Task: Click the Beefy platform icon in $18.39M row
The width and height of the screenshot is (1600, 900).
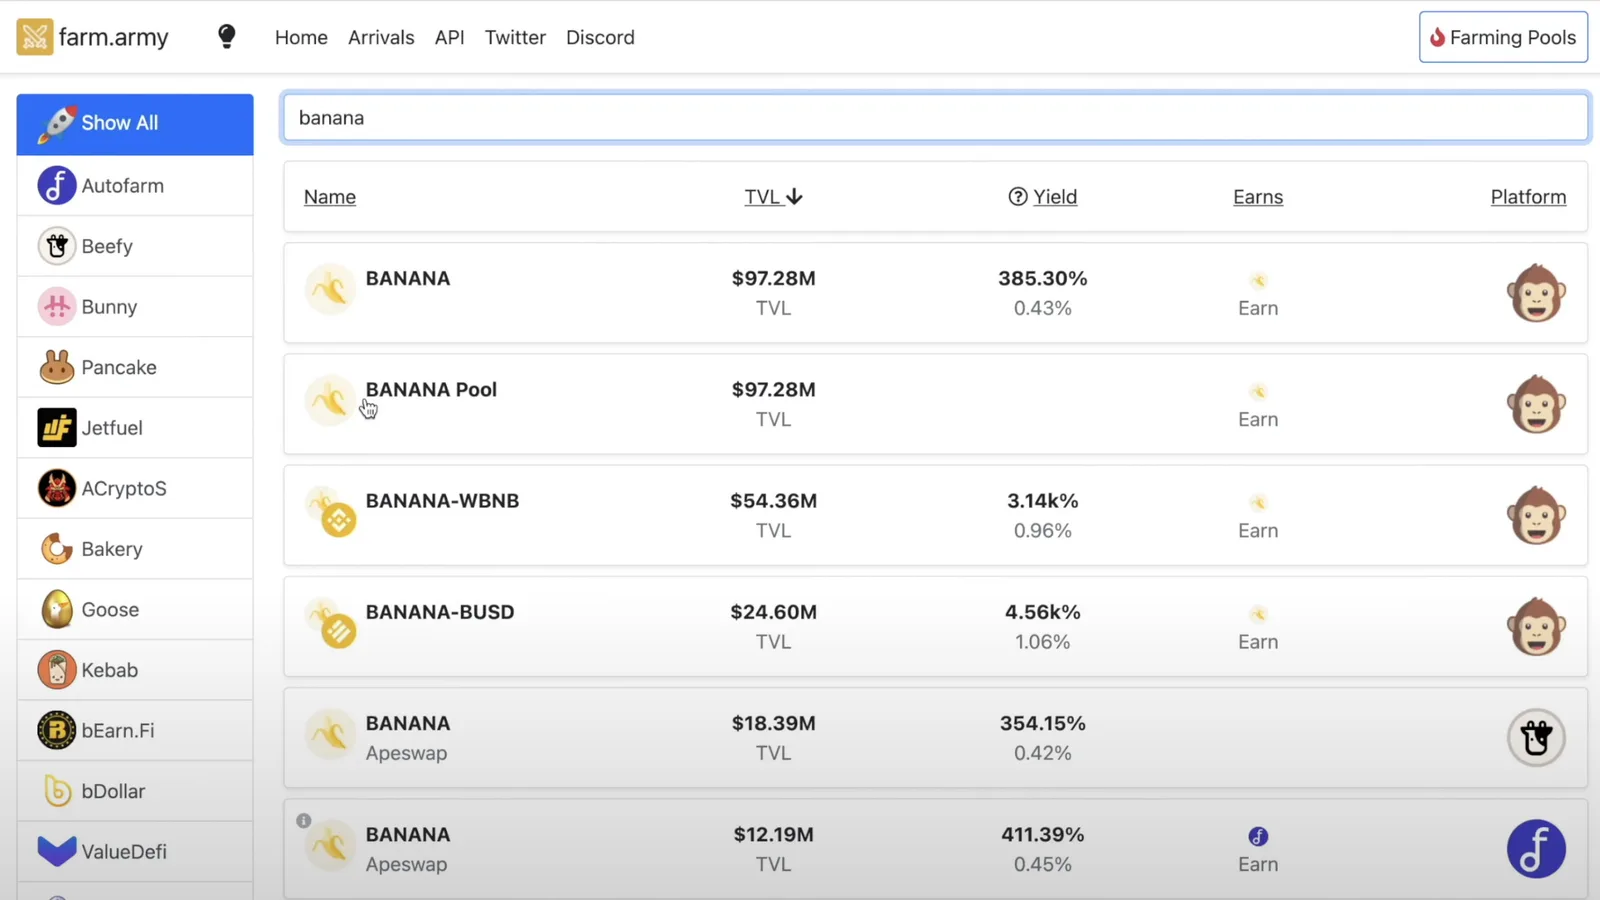Action: pos(1536,738)
